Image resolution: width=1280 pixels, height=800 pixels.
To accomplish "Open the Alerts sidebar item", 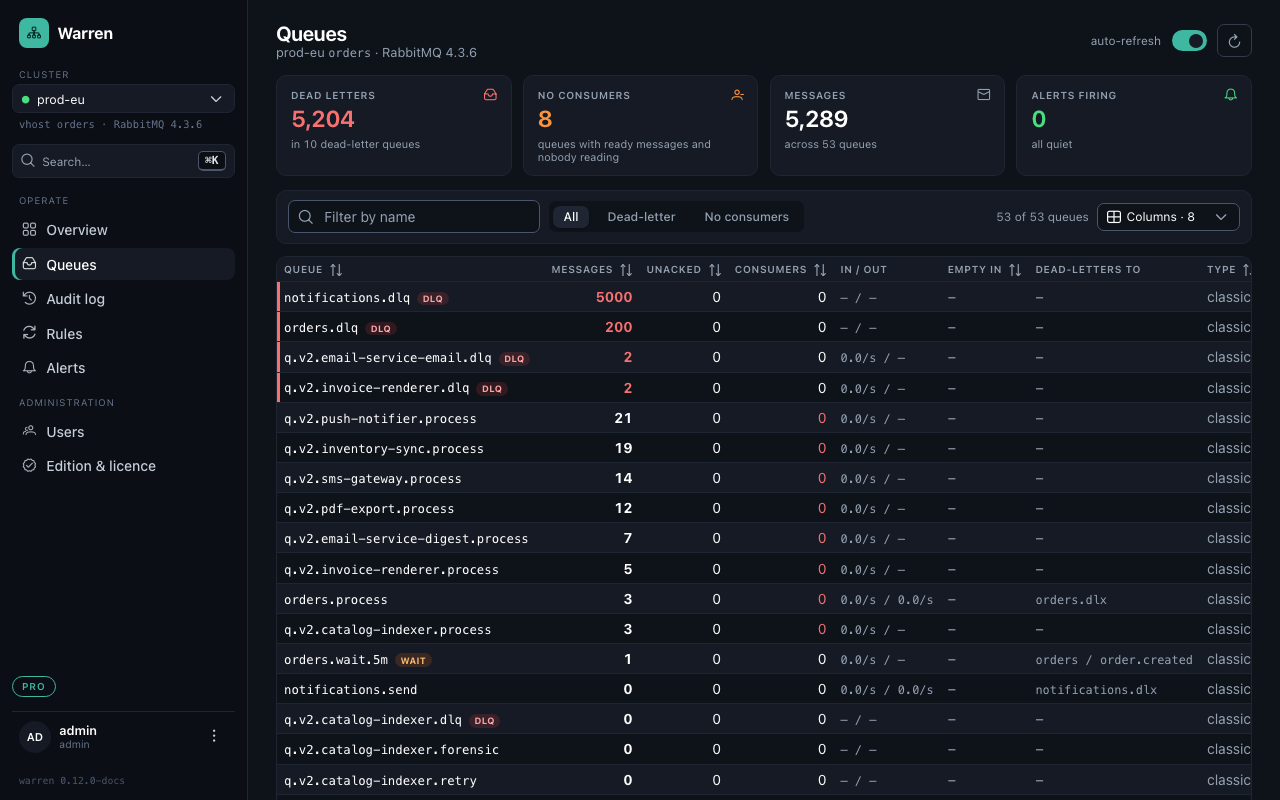I will click(123, 368).
